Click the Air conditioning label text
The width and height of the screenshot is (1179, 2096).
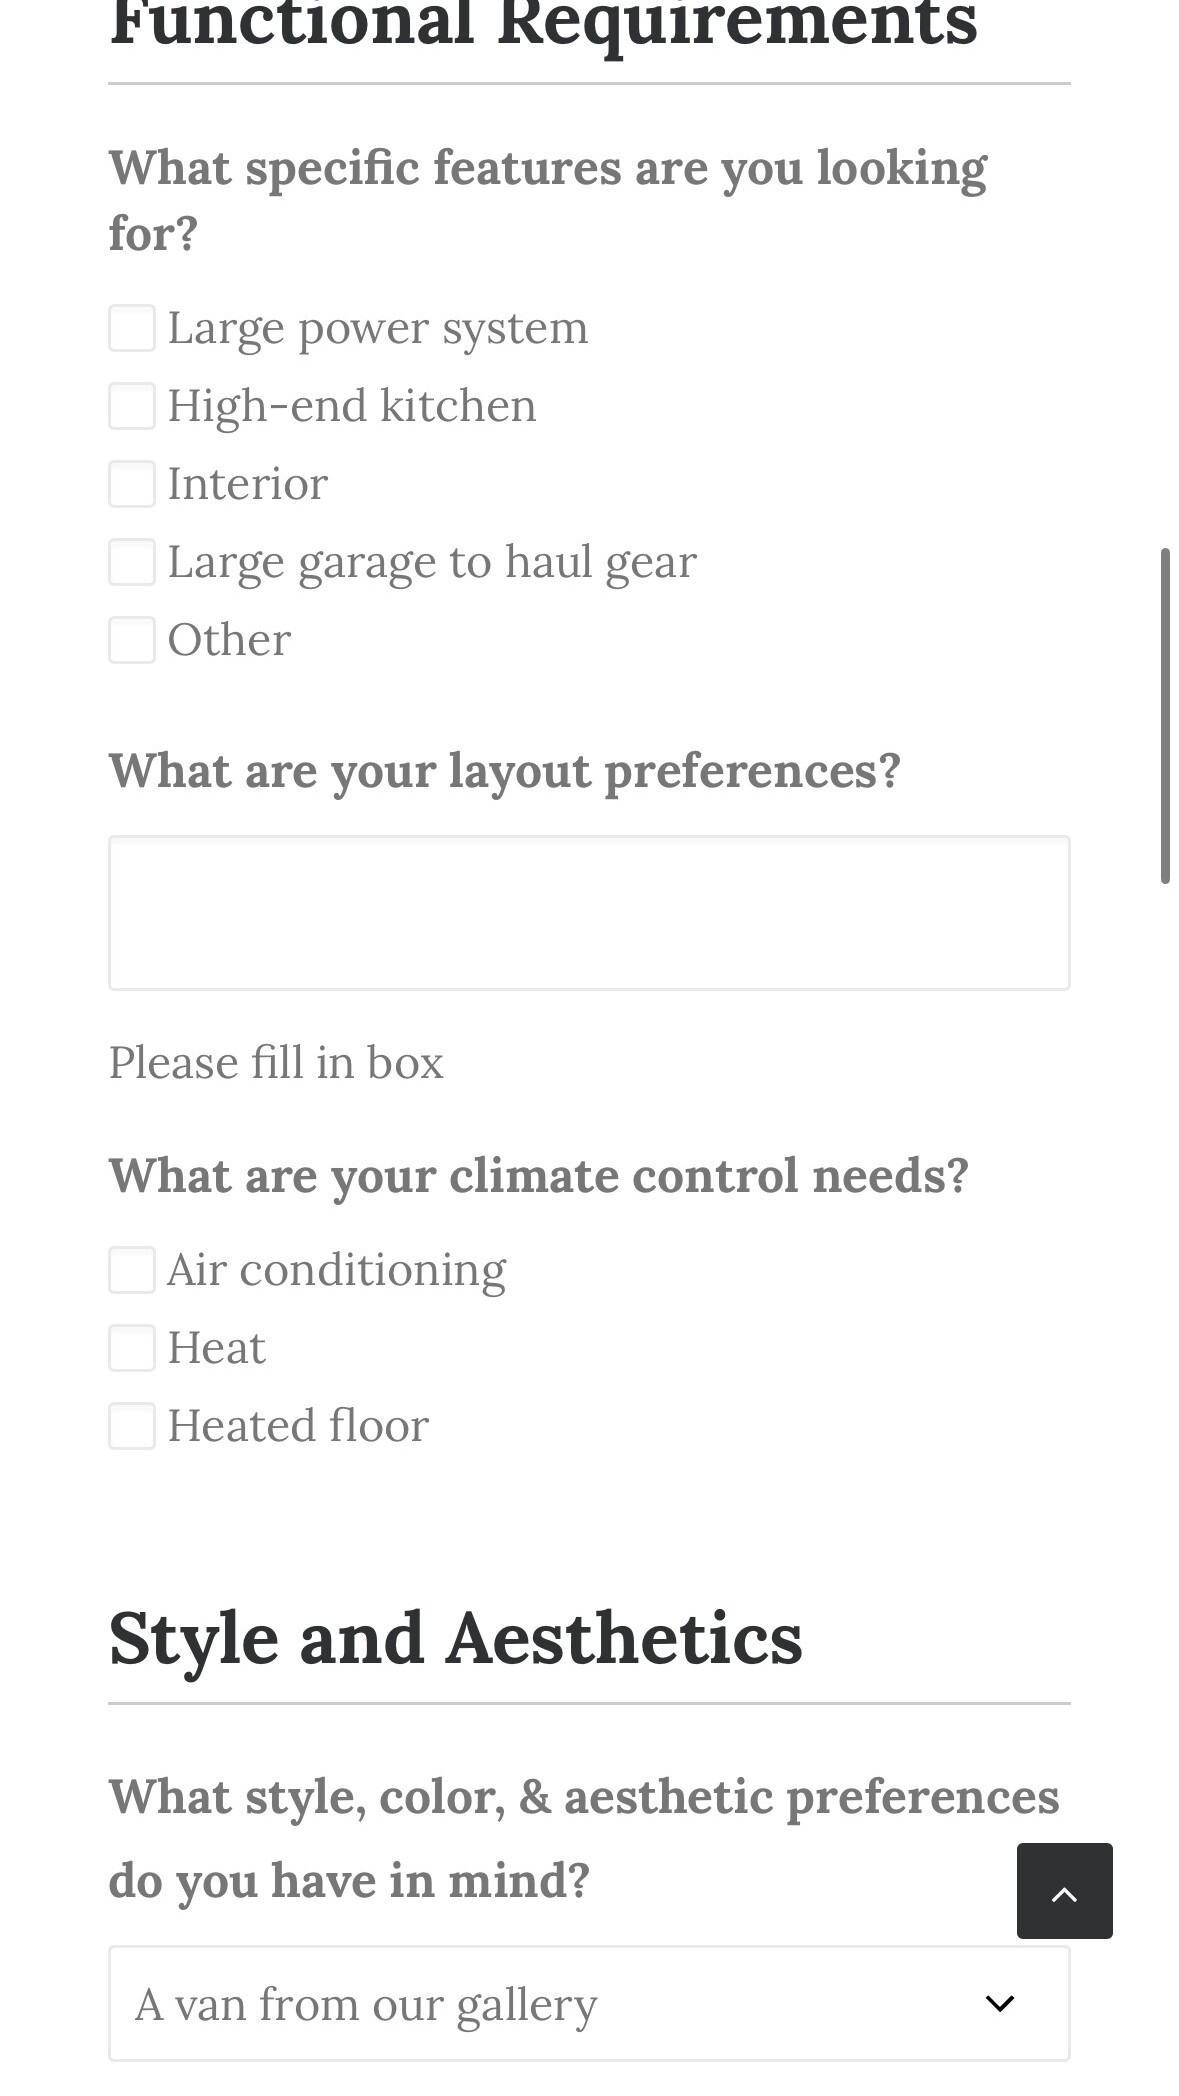pos(336,1270)
